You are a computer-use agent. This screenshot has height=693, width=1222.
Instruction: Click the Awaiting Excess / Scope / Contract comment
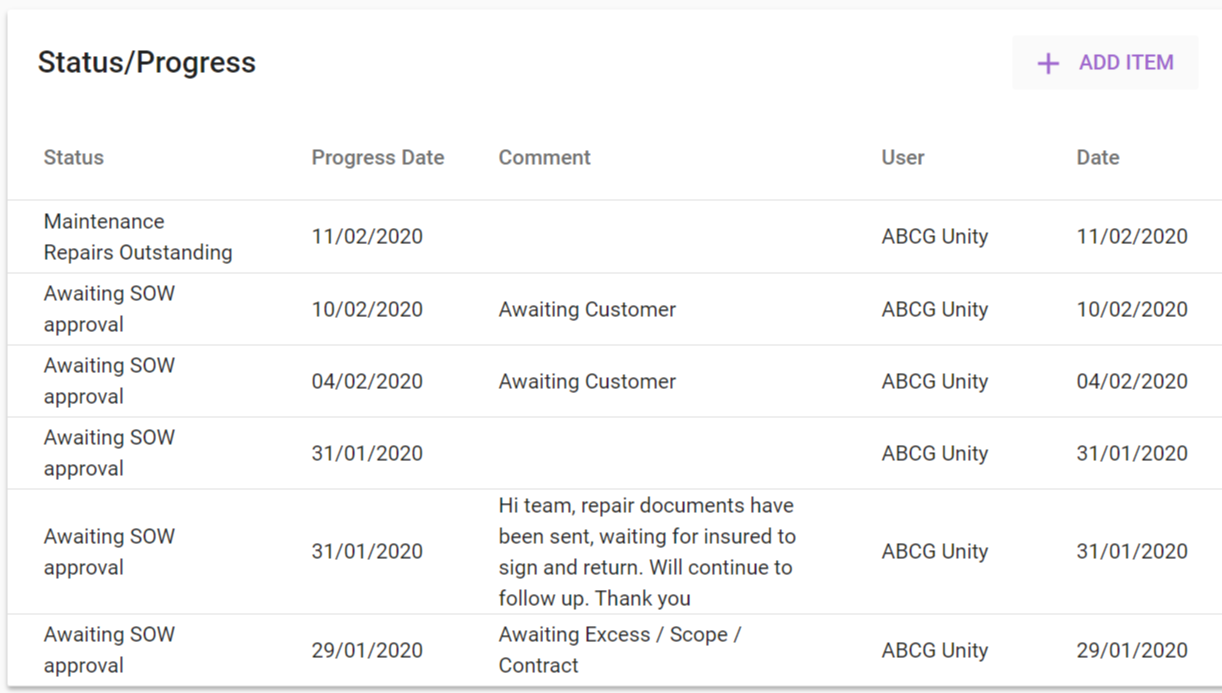(x=620, y=650)
